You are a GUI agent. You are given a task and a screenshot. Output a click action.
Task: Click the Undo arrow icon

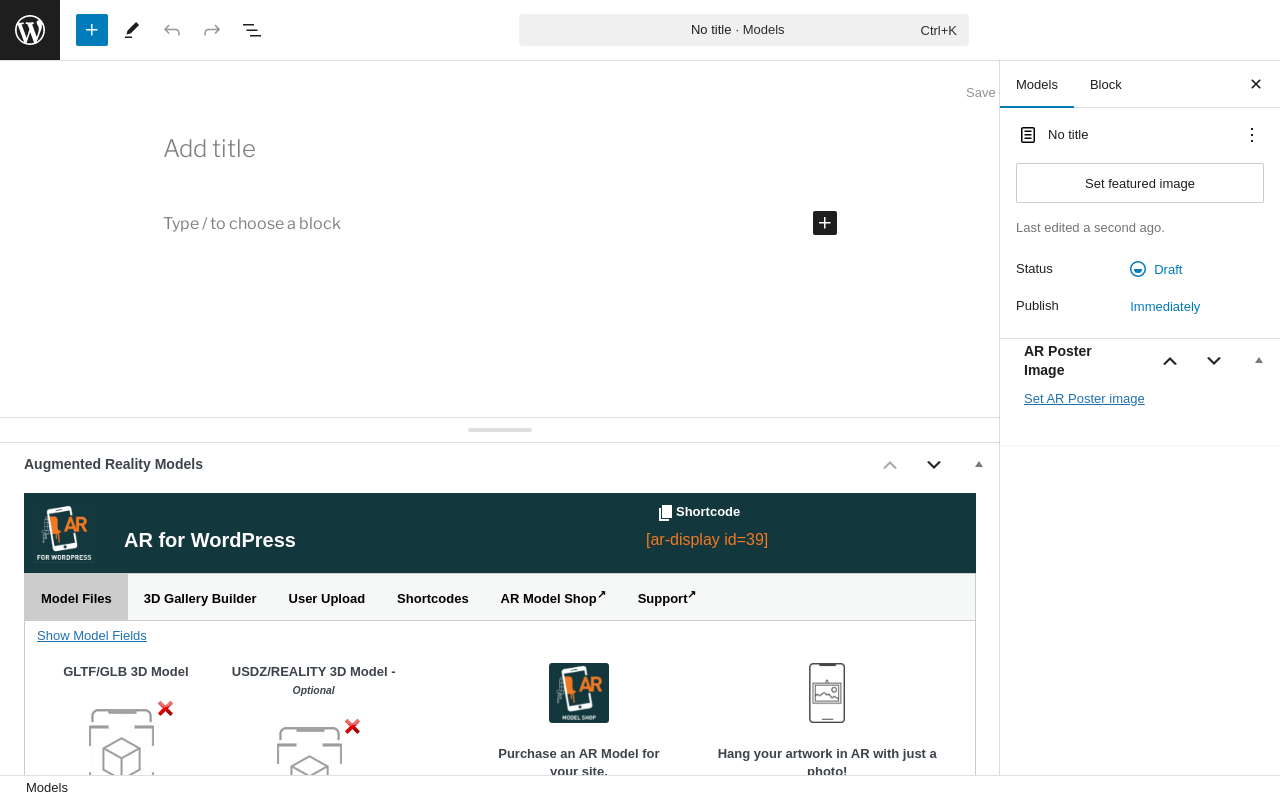(x=172, y=30)
